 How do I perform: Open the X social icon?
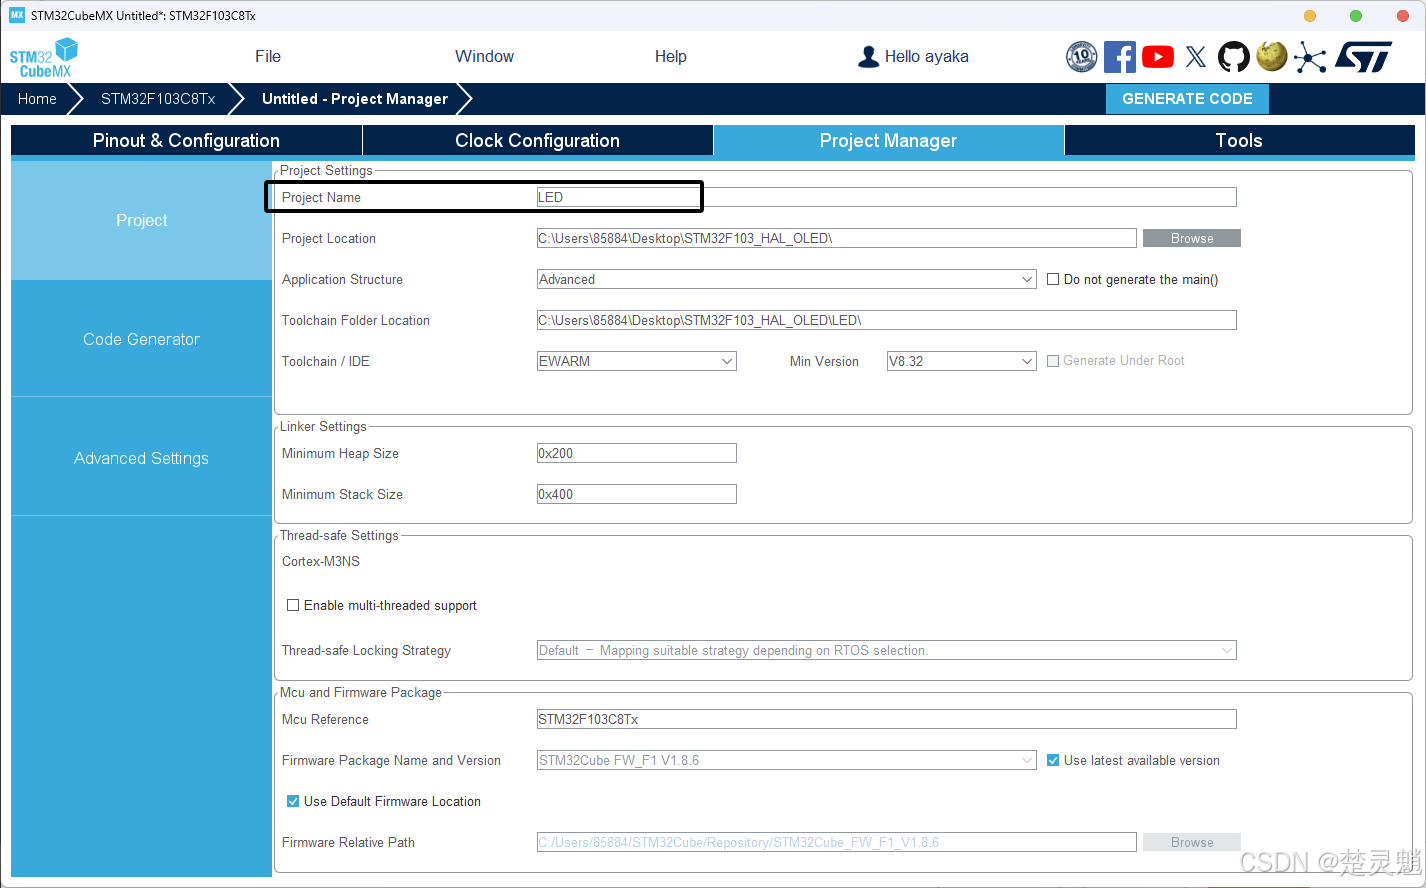click(1196, 57)
